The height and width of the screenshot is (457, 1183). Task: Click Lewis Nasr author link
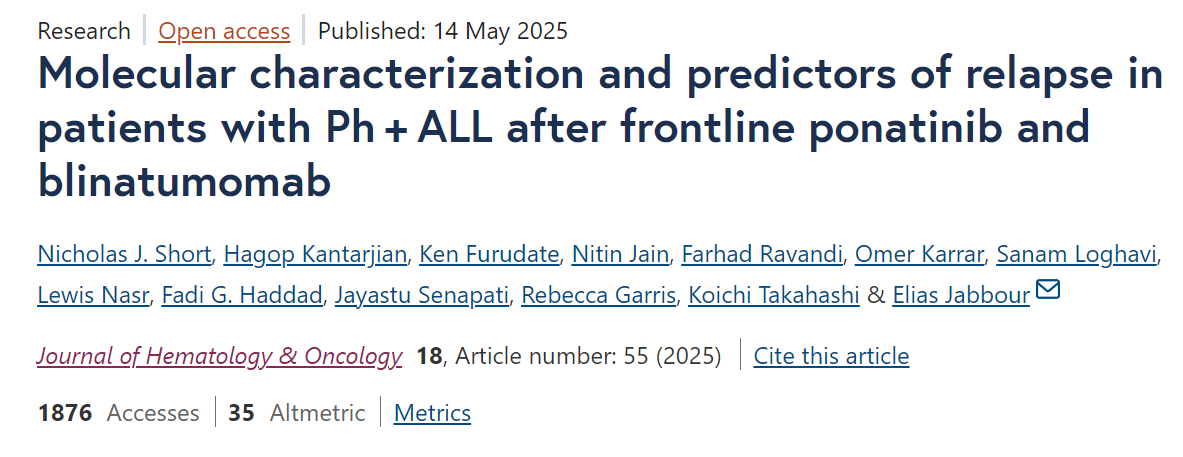(93, 296)
